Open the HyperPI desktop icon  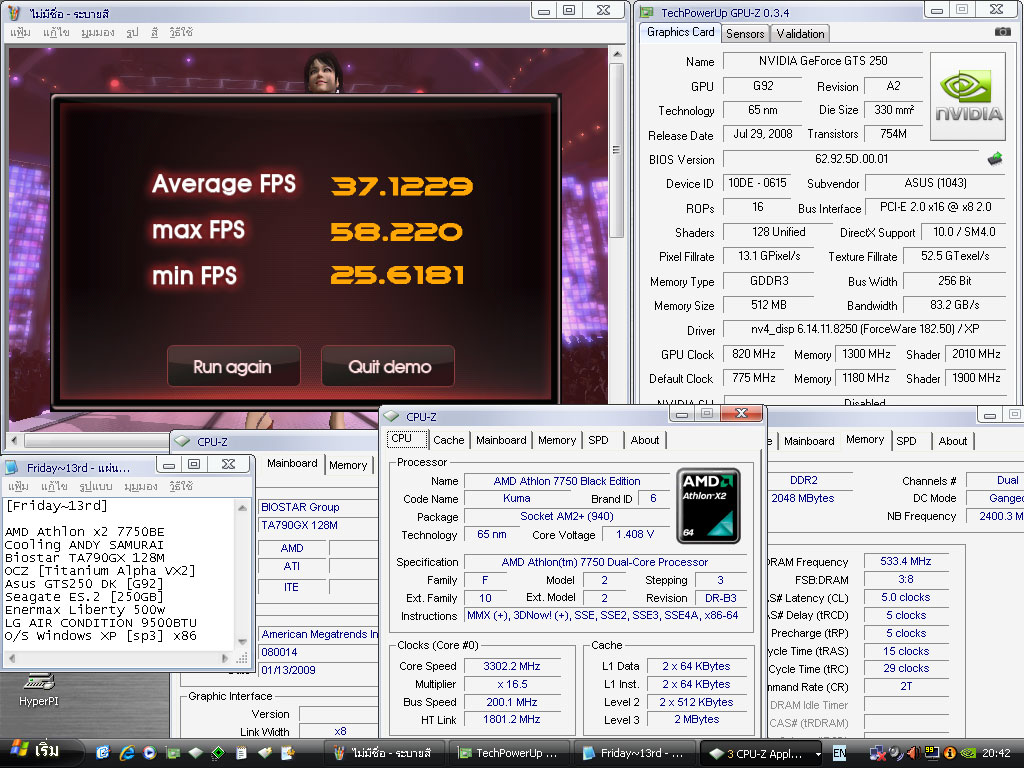[x=39, y=688]
